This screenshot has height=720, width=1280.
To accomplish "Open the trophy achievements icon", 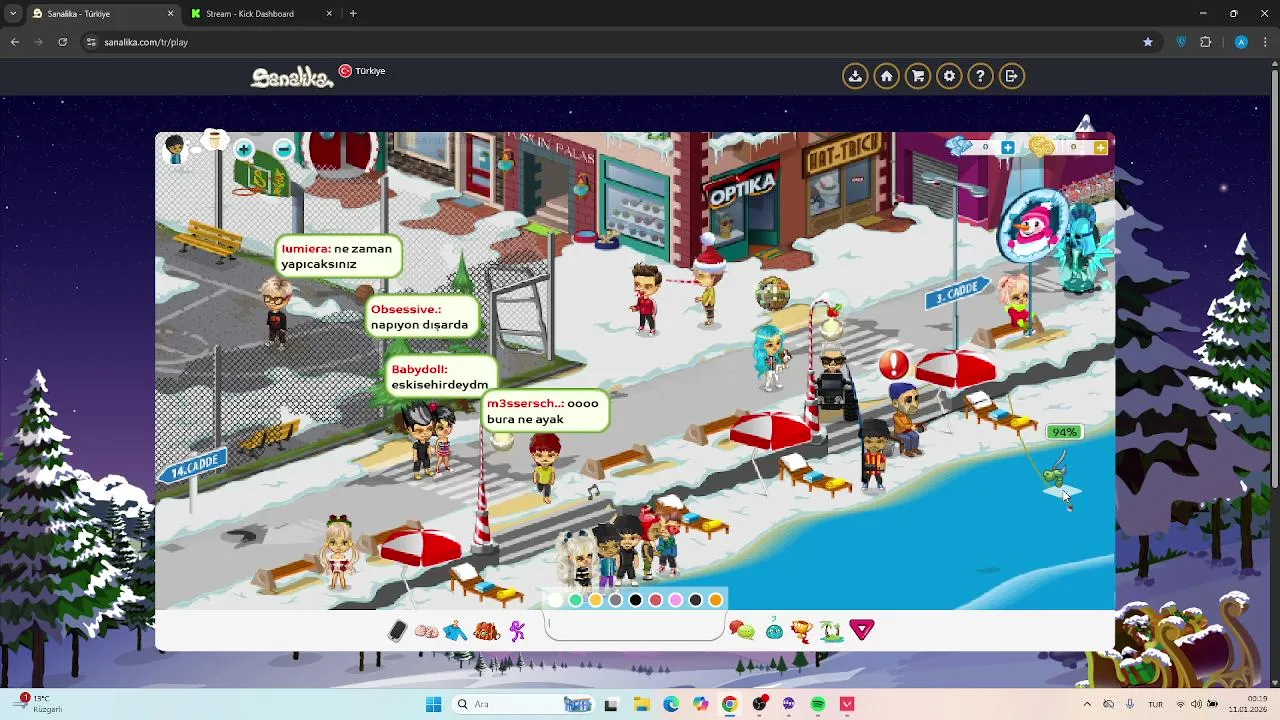I will tap(801, 630).
